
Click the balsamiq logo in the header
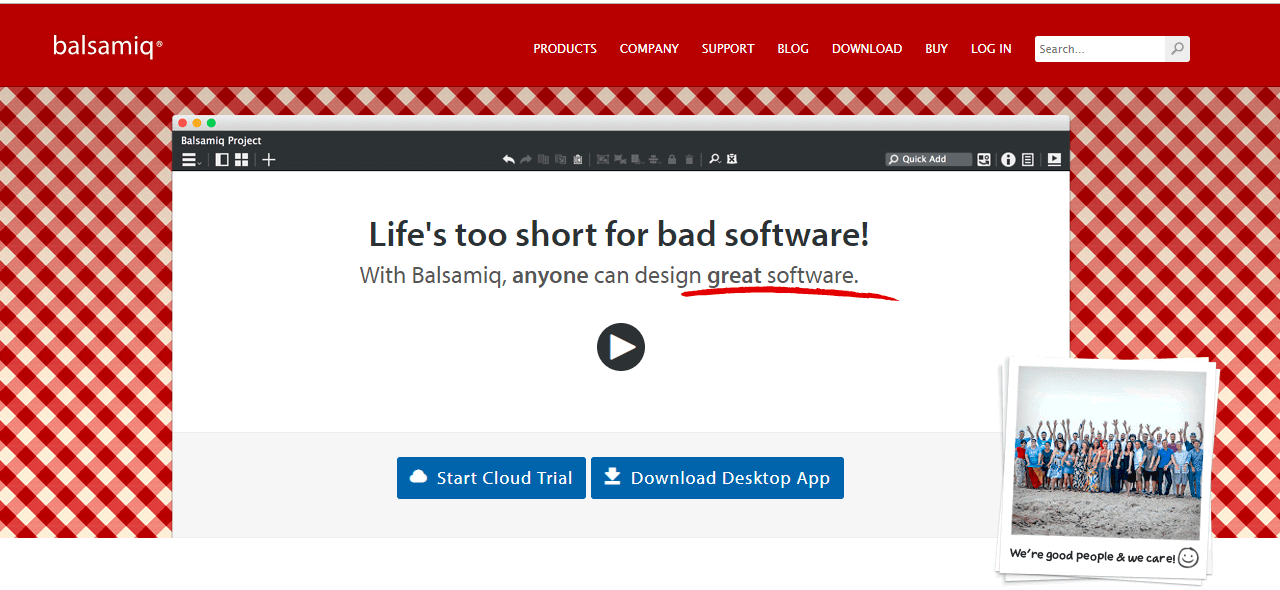click(107, 46)
